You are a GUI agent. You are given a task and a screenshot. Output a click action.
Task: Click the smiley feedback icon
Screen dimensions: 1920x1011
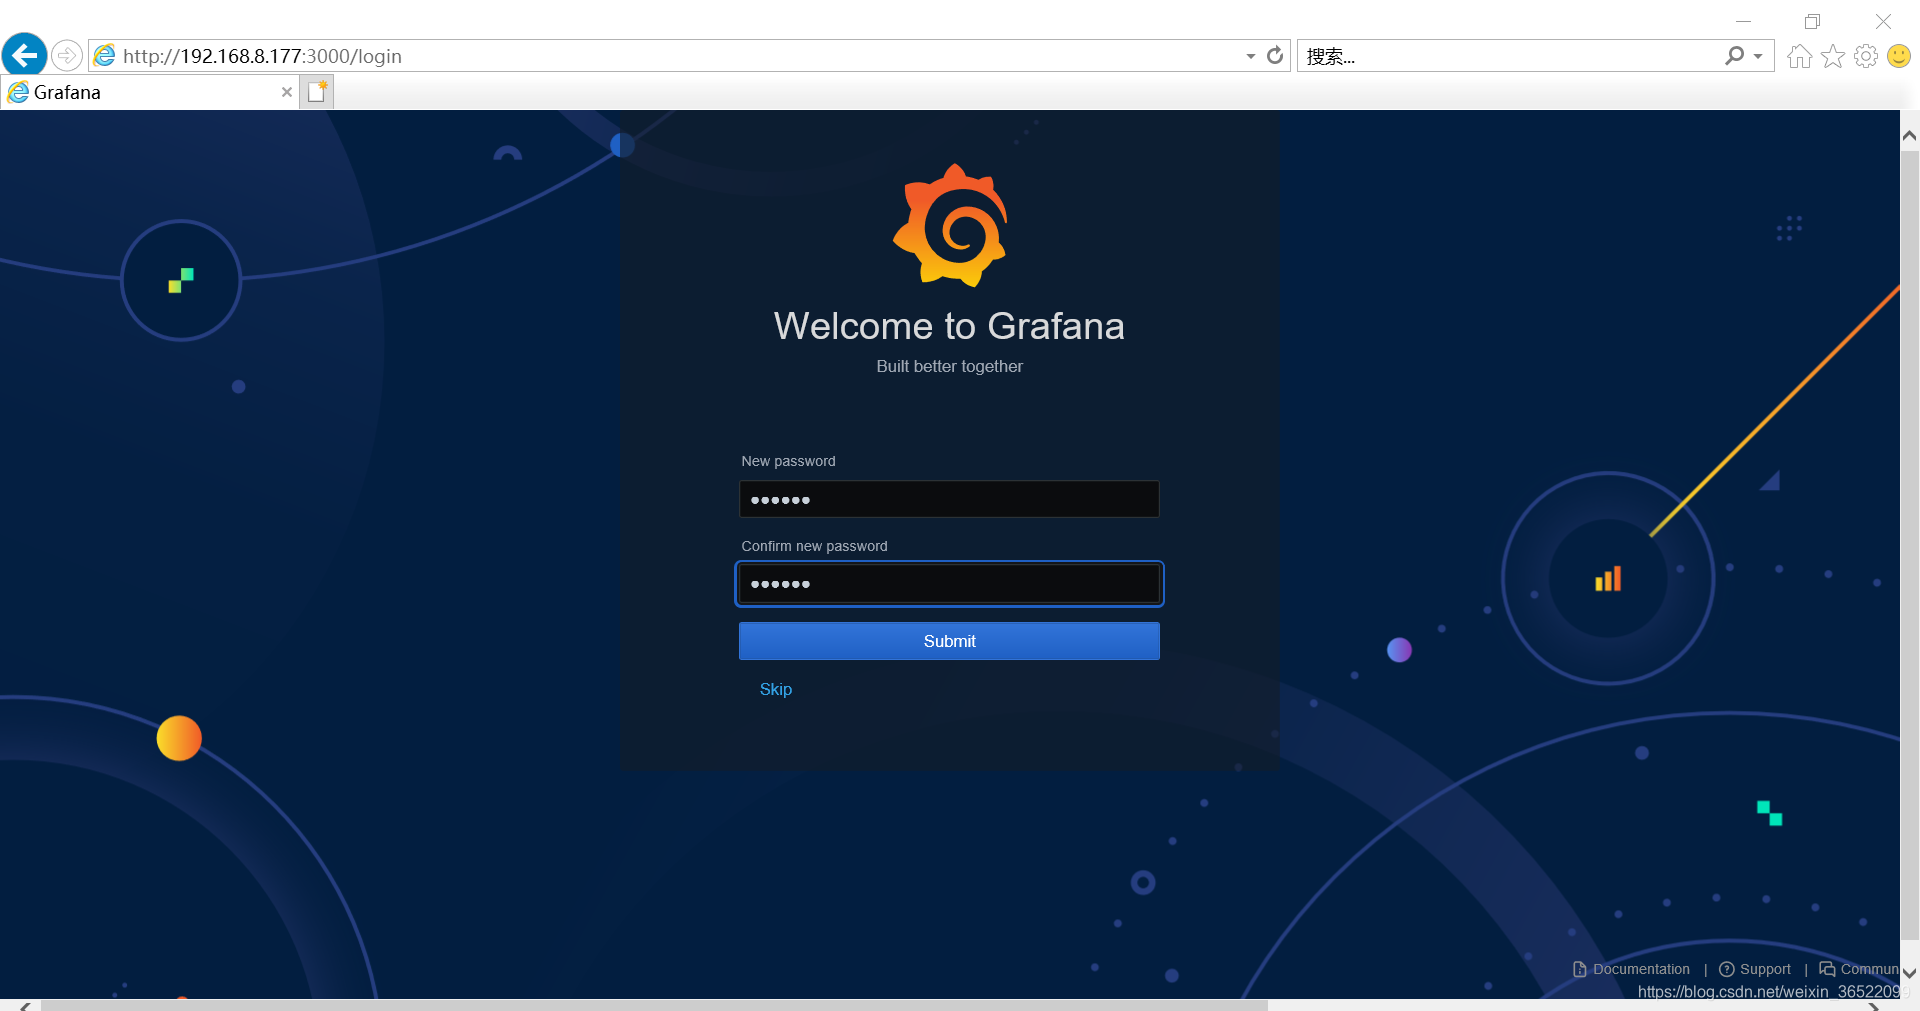click(1898, 56)
